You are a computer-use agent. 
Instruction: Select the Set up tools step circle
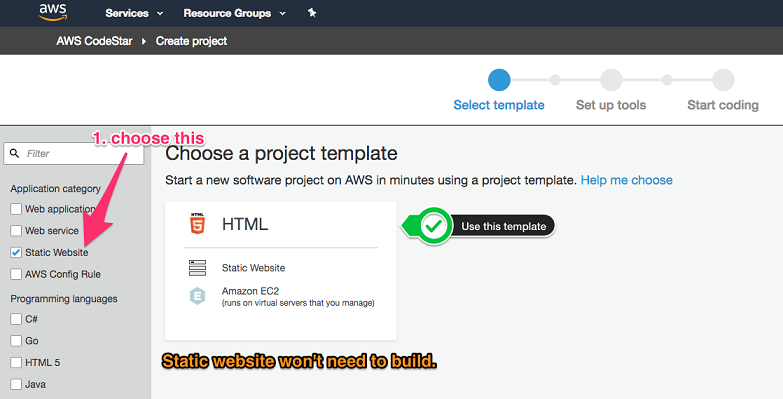pyautogui.click(x=611, y=80)
